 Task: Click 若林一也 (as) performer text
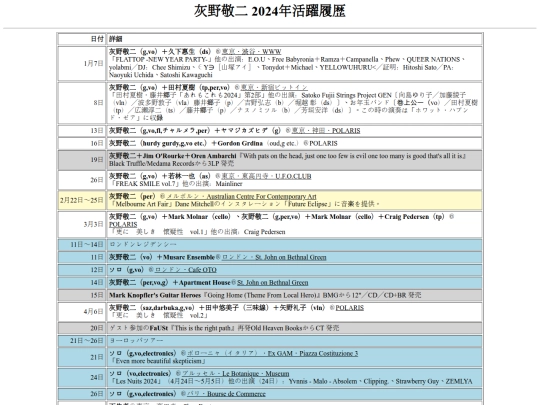click(189, 176)
